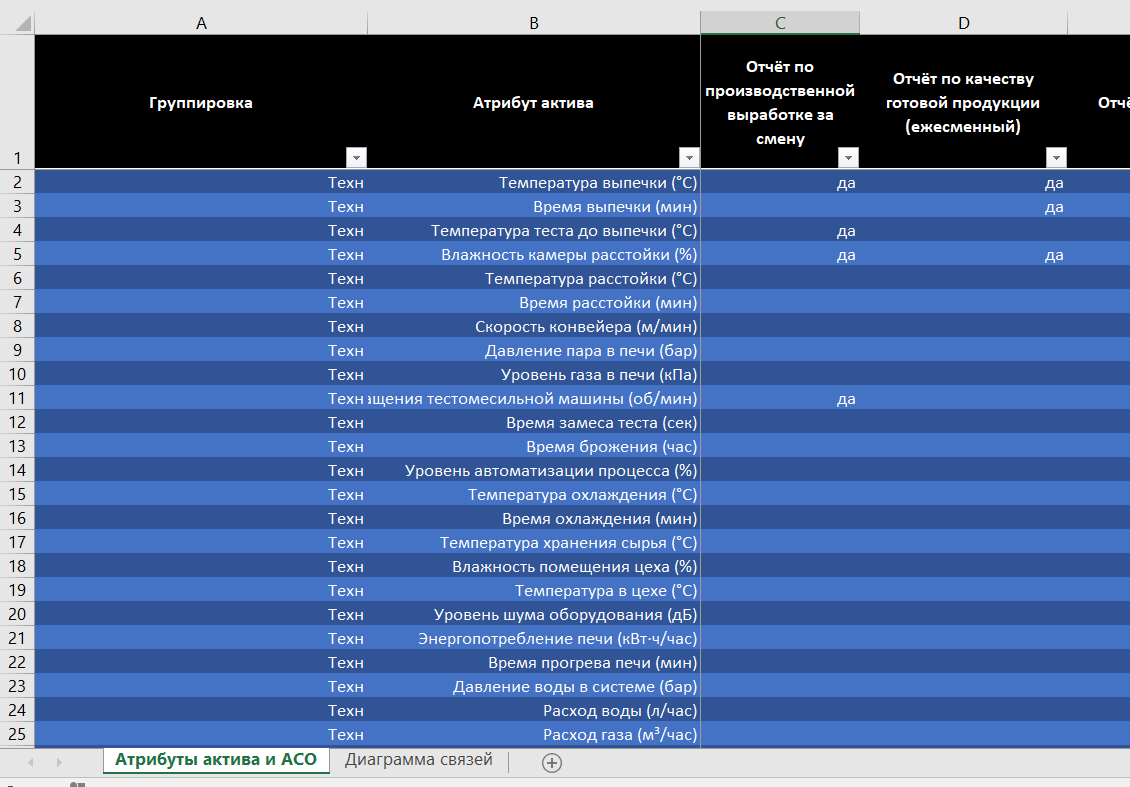Viewport: 1130px width, 787px height.
Task: Select cell Уровень шума оборудования (дБ)
Action: tap(534, 615)
